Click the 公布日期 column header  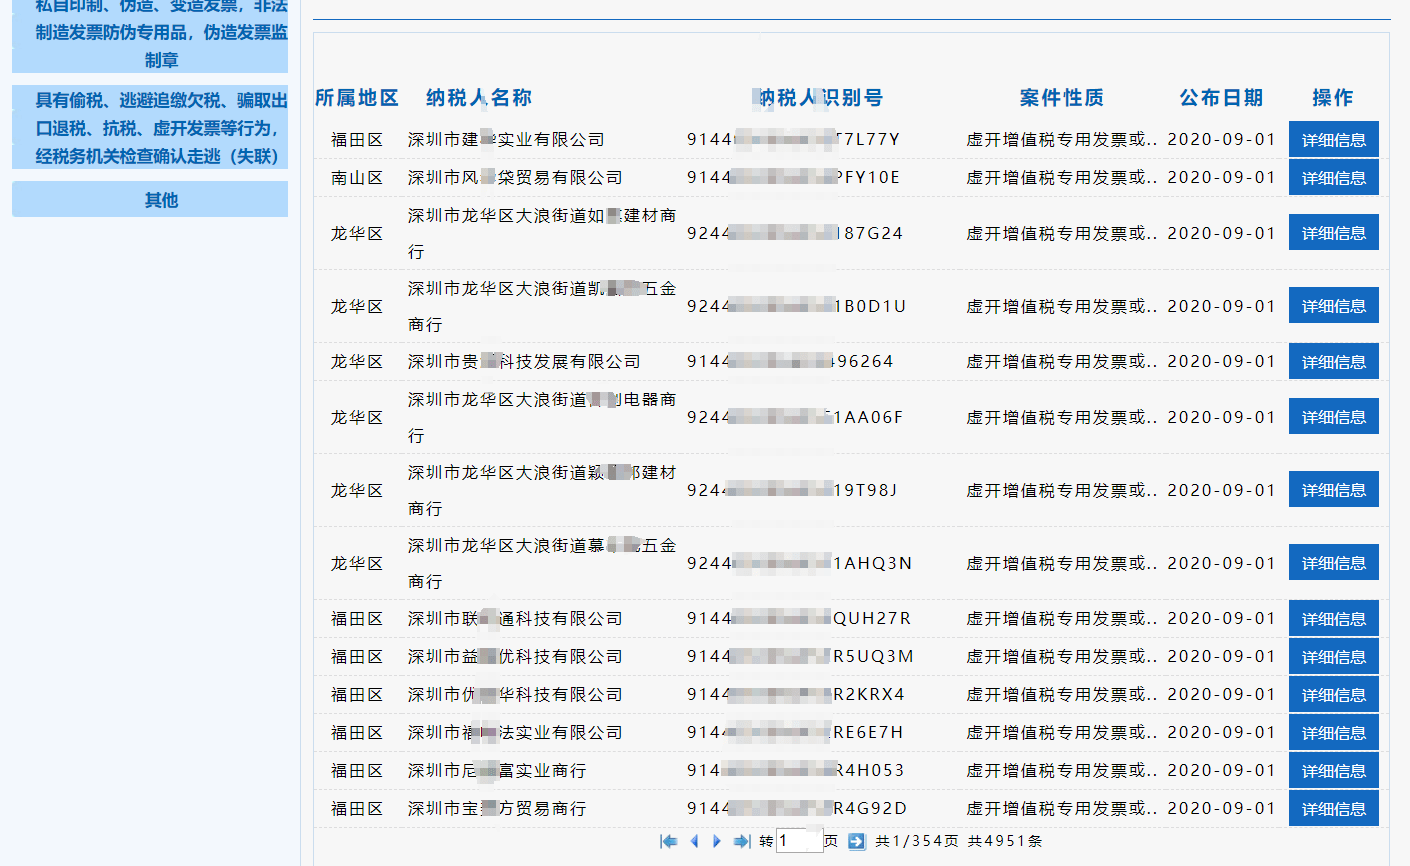pyautogui.click(x=1221, y=98)
